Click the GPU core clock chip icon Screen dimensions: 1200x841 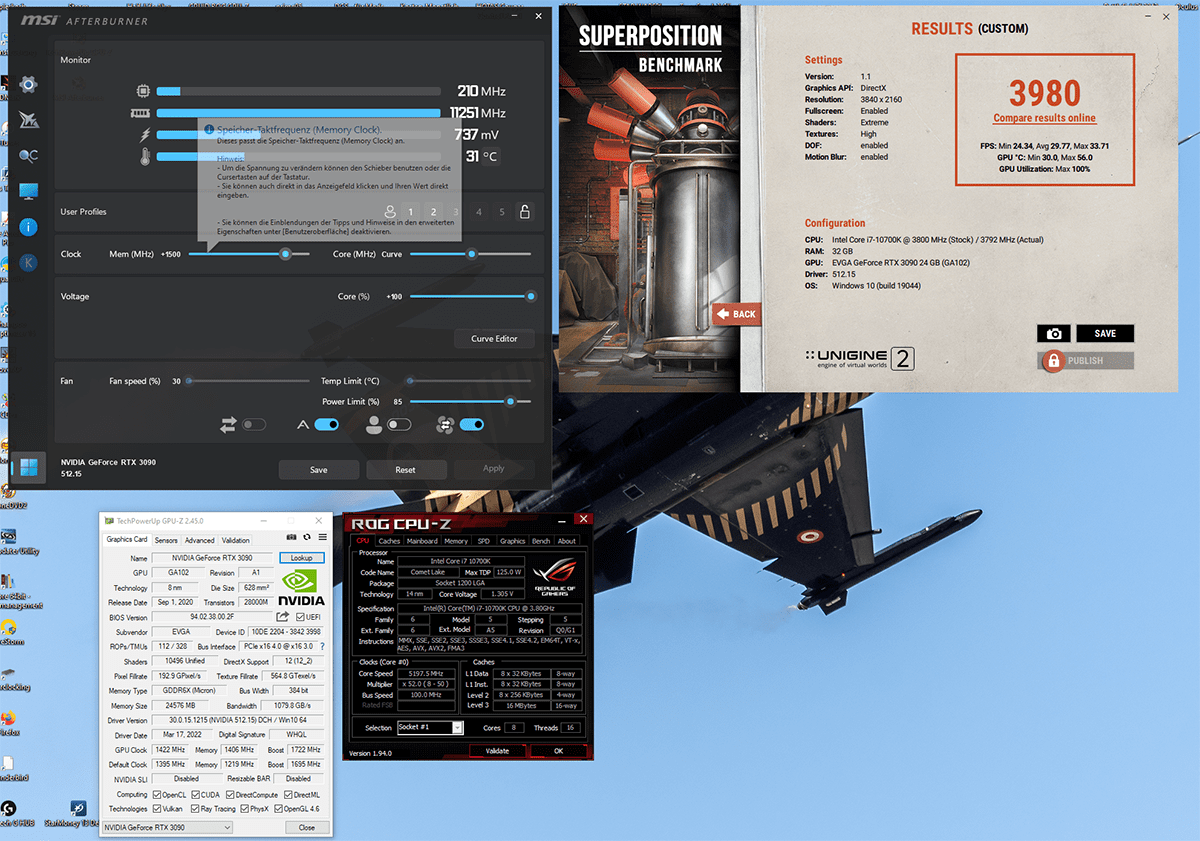tap(143, 91)
